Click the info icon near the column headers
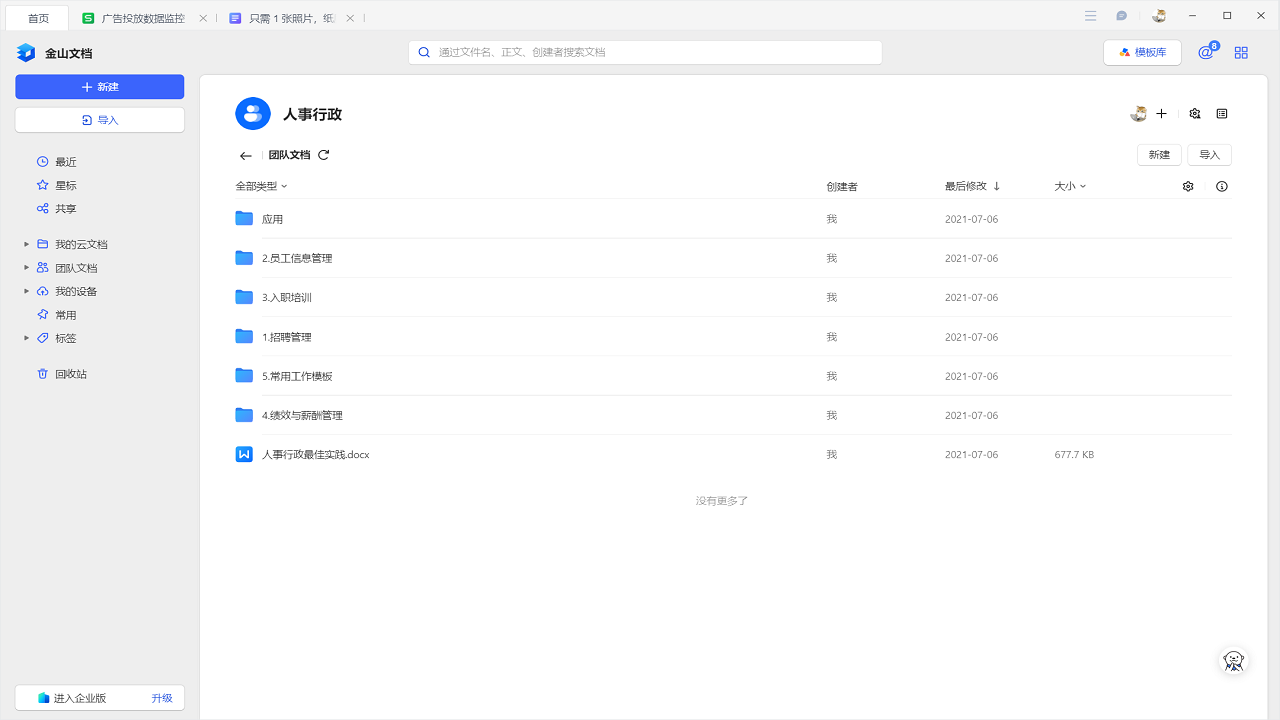Viewport: 1280px width, 720px height. [1221, 186]
